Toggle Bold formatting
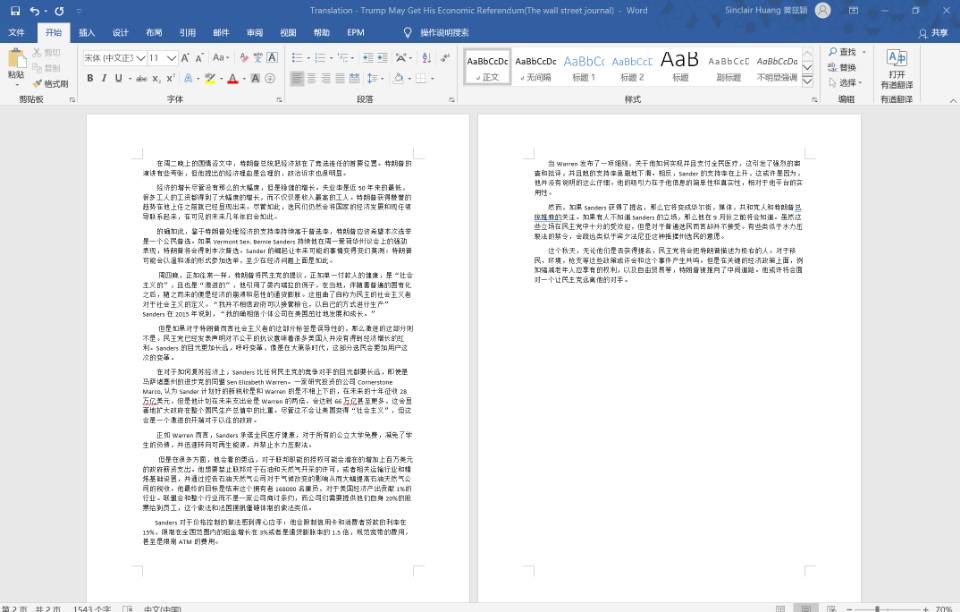960x612 pixels. pyautogui.click(x=90, y=78)
